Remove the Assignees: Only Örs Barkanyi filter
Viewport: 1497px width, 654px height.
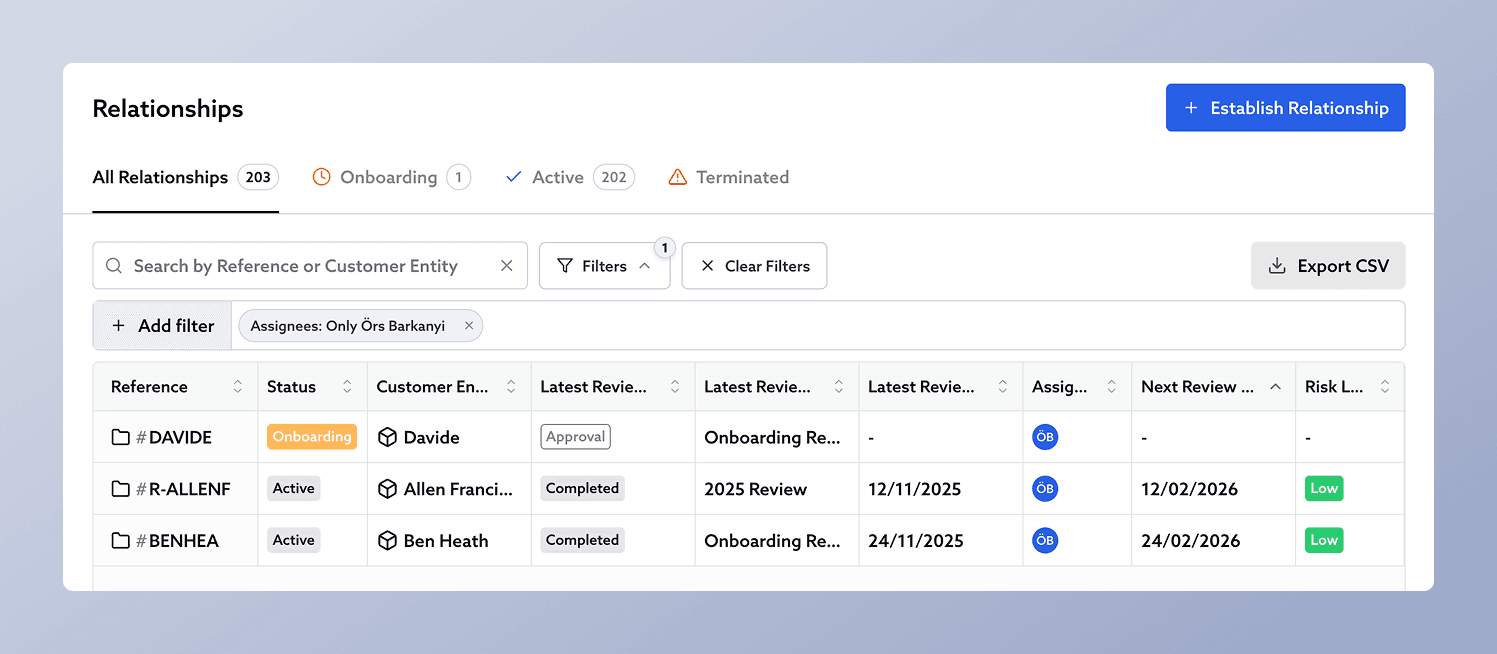coord(468,325)
